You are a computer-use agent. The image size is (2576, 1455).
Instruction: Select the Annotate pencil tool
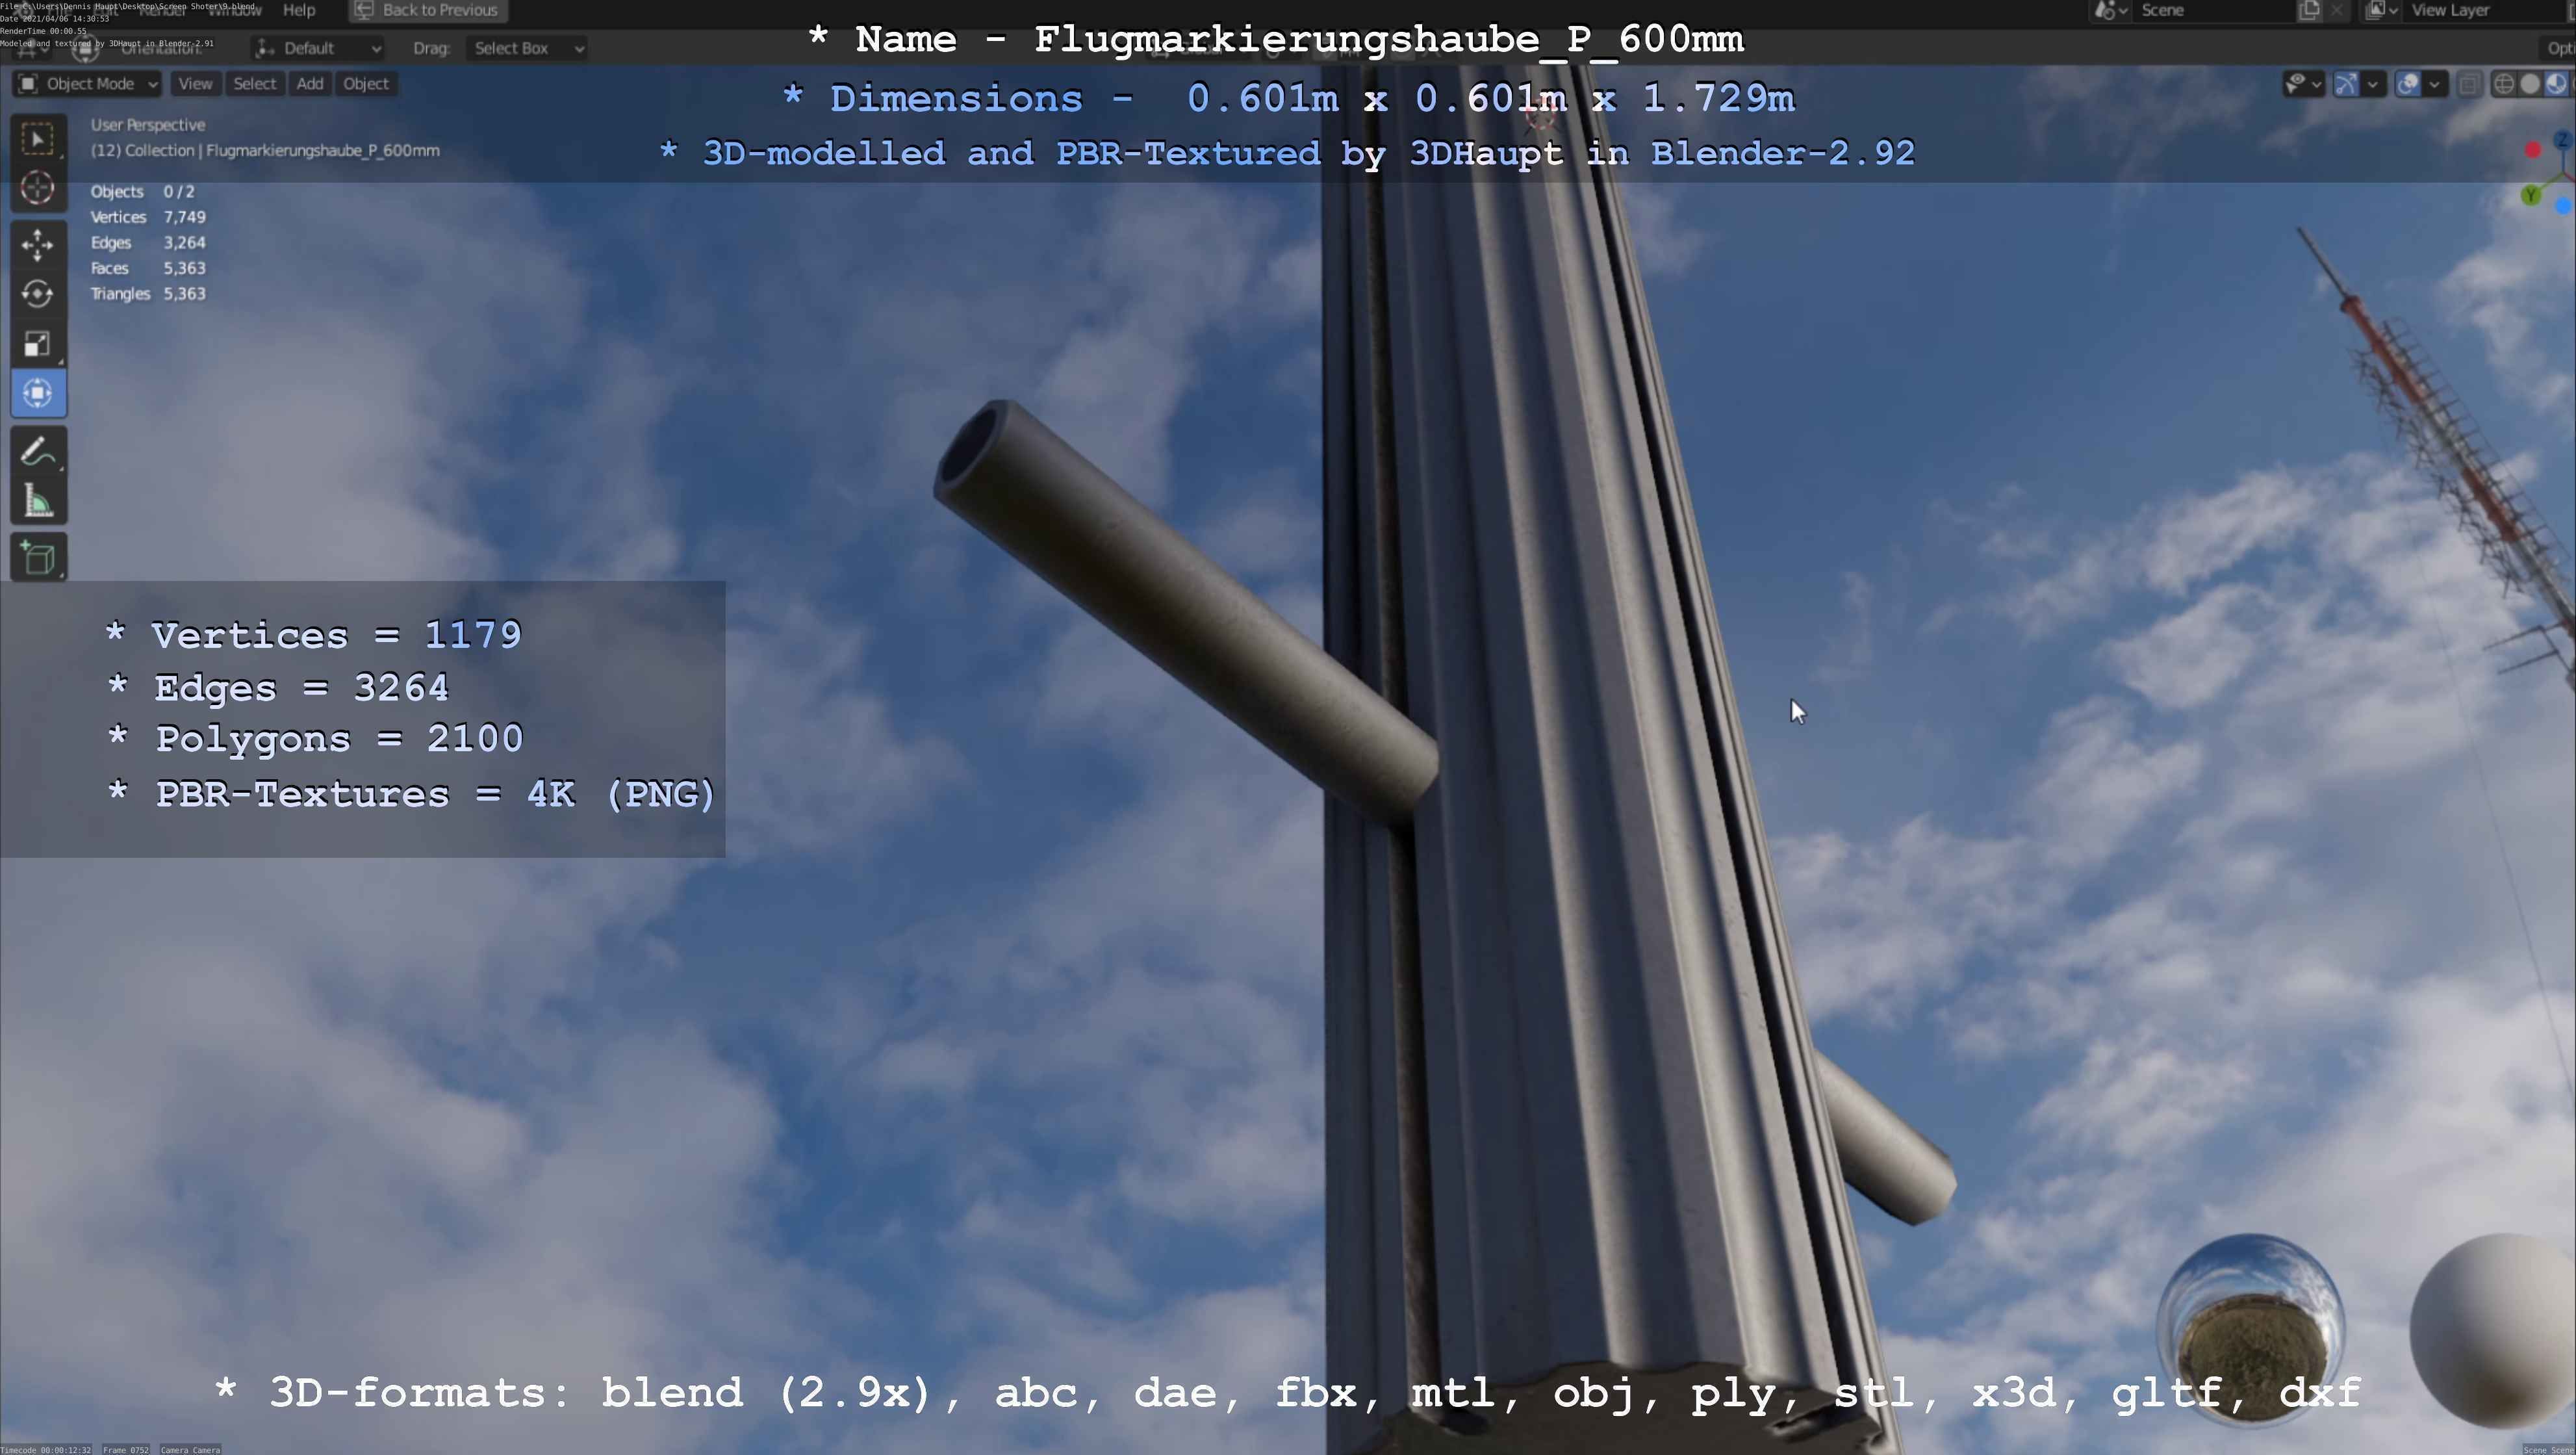tap(38, 452)
